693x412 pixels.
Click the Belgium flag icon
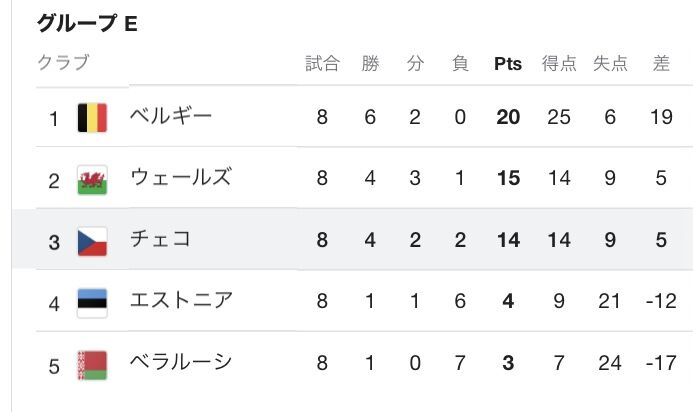(92, 119)
